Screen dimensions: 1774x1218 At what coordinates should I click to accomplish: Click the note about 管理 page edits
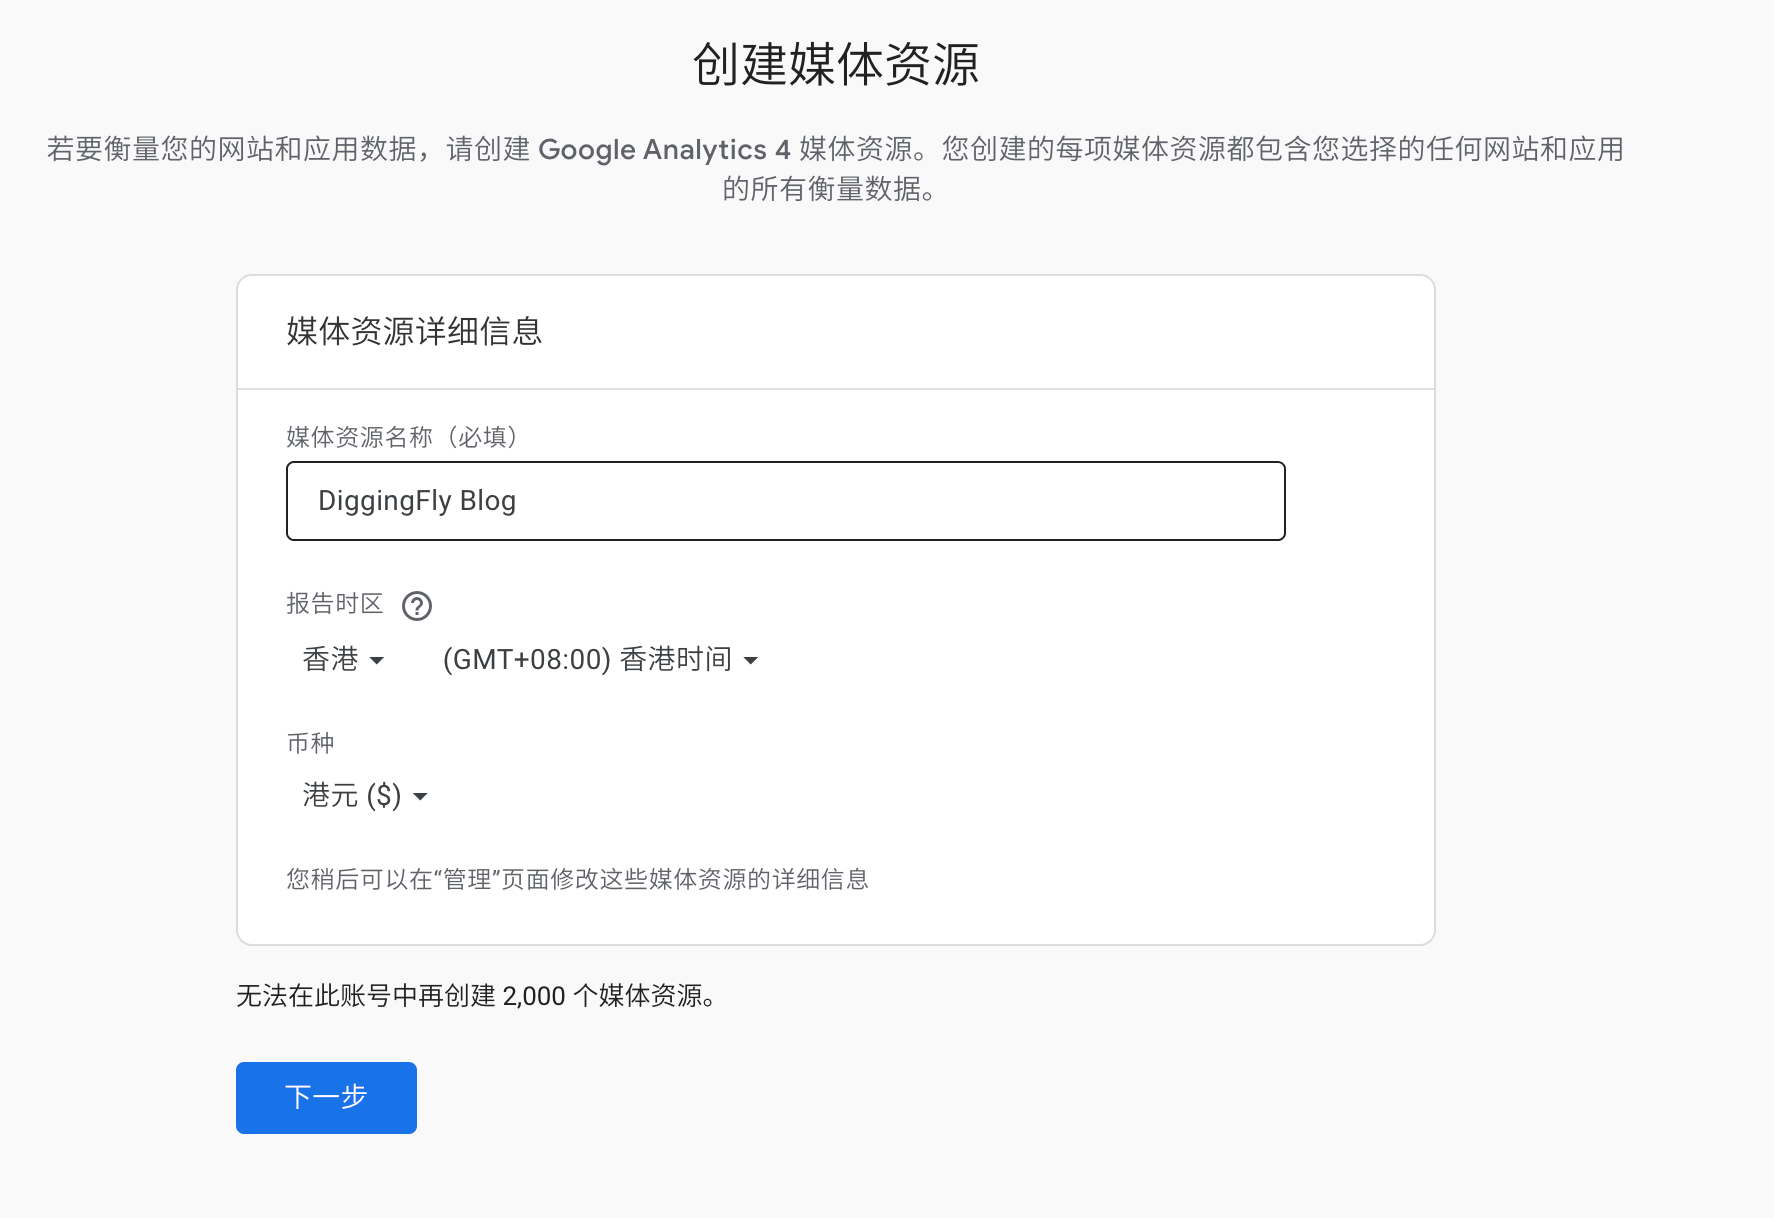pyautogui.click(x=577, y=879)
